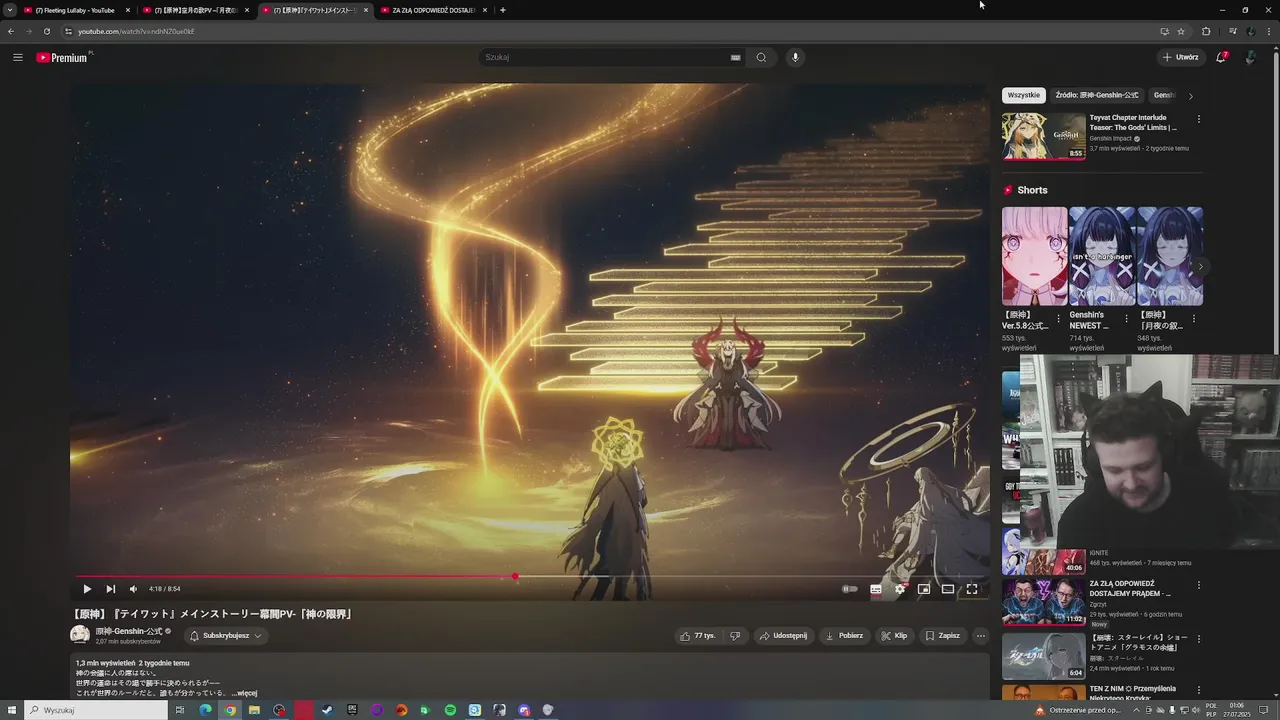The width and height of the screenshot is (1280, 720).
Task: Open Teyvat Chapter Interlude Teaser thumbnail
Action: 1044,136
